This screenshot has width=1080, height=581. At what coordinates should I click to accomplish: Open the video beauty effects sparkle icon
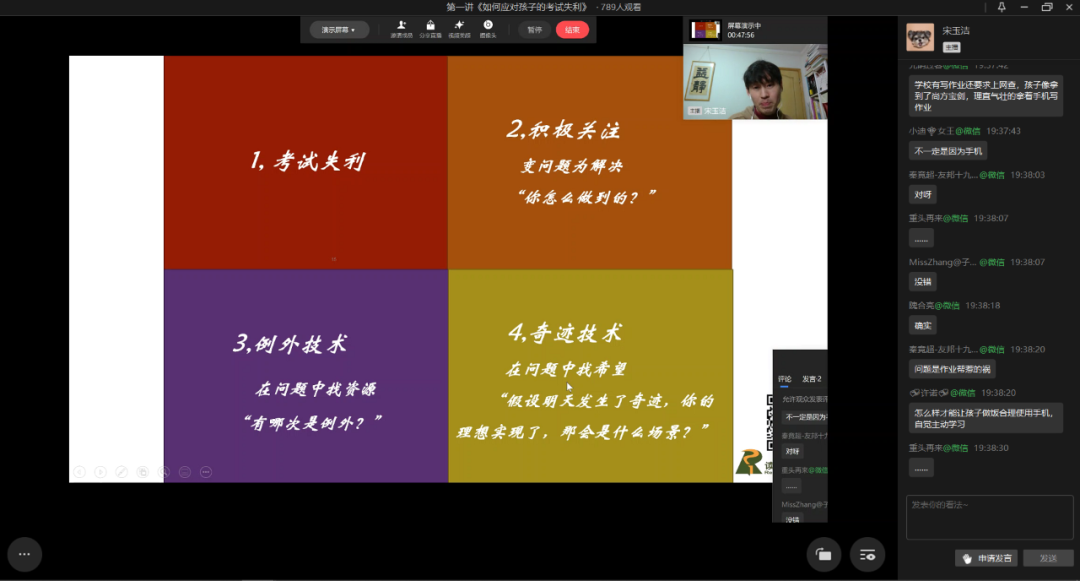coord(459,28)
